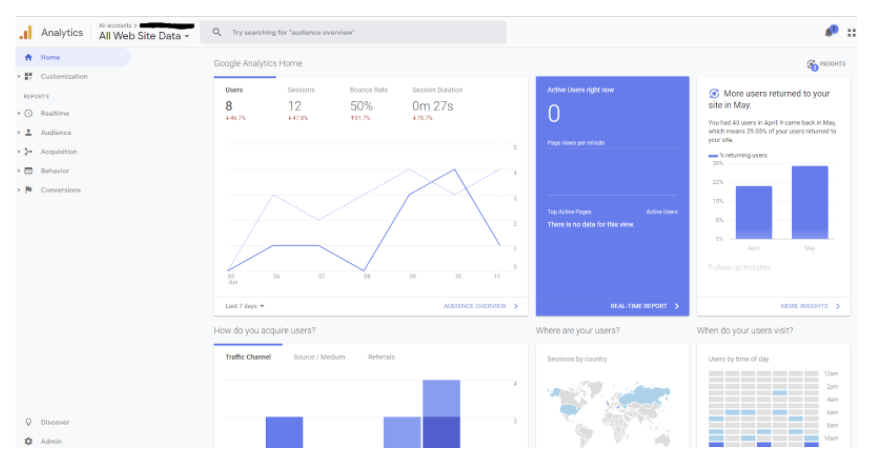Open the More Insights link

pos(804,306)
